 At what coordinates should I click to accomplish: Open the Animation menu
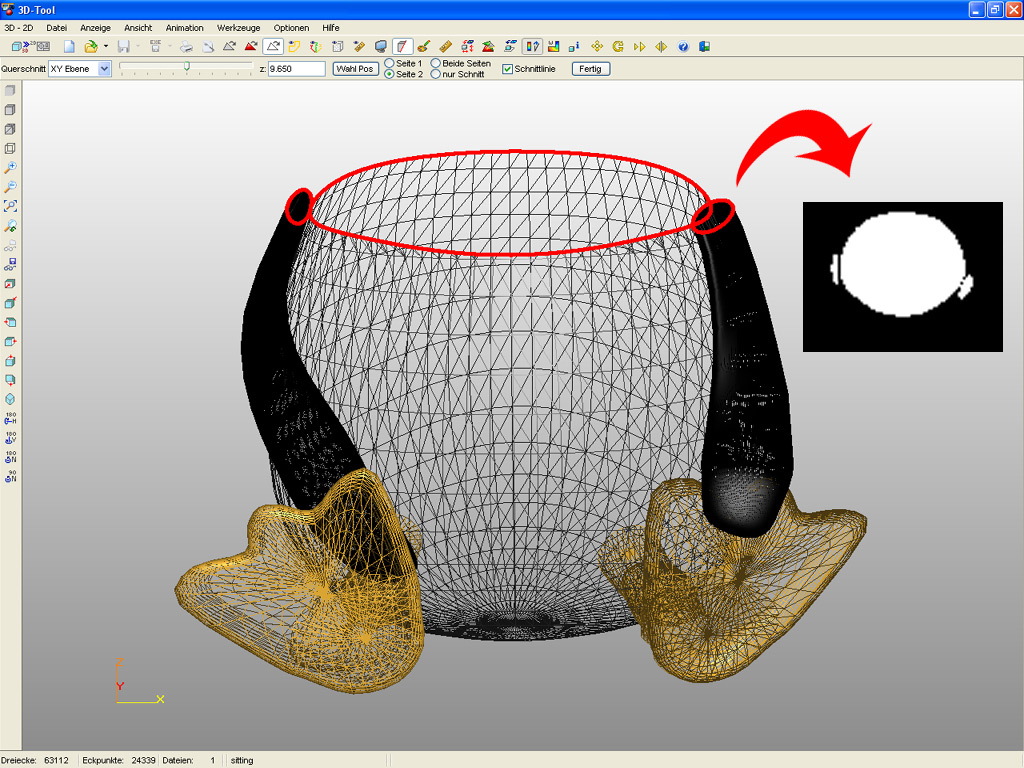(x=184, y=28)
